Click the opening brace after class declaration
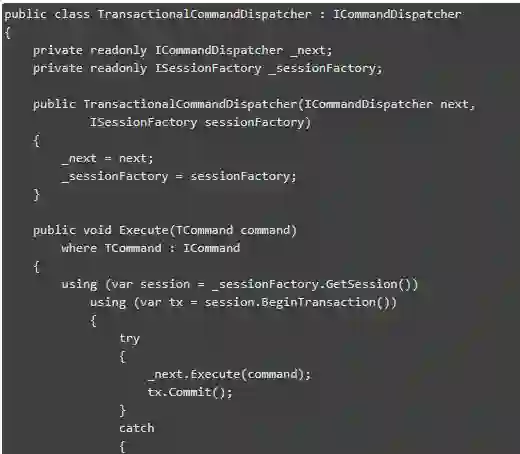 [x=8, y=33]
